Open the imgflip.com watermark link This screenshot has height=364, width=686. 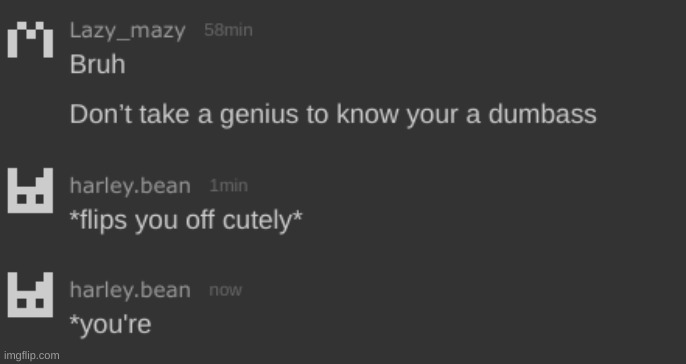tap(32, 356)
